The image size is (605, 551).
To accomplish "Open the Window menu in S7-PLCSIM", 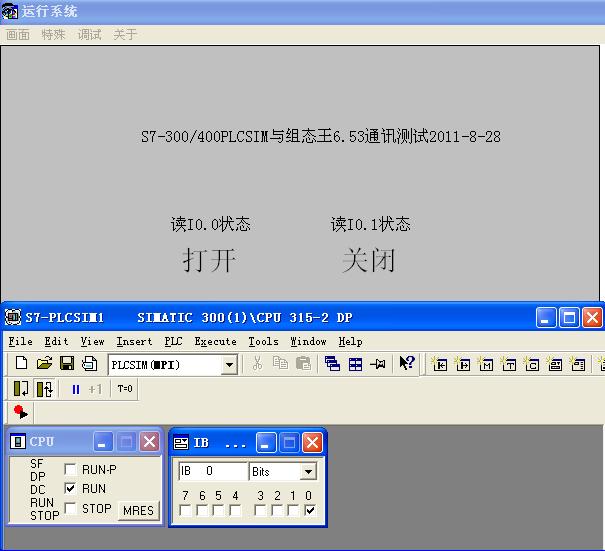I will [x=308, y=341].
